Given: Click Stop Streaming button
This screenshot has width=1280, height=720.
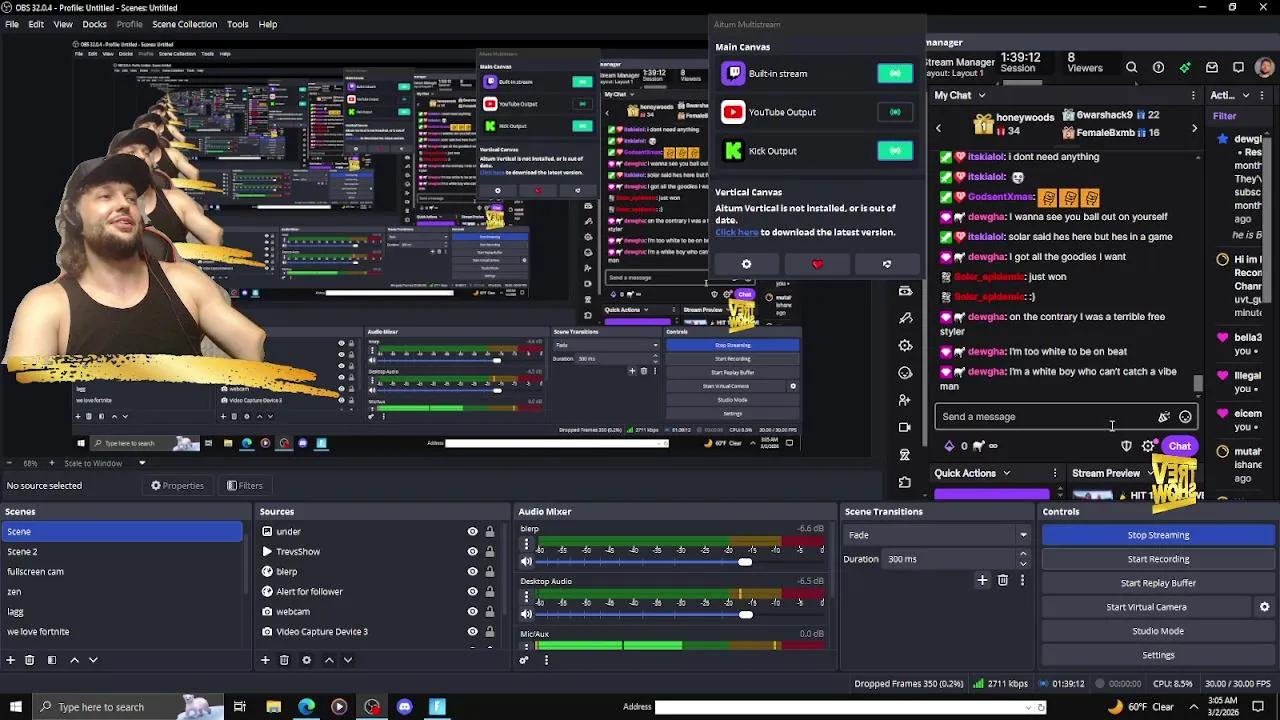Looking at the screenshot, I should 1158,535.
